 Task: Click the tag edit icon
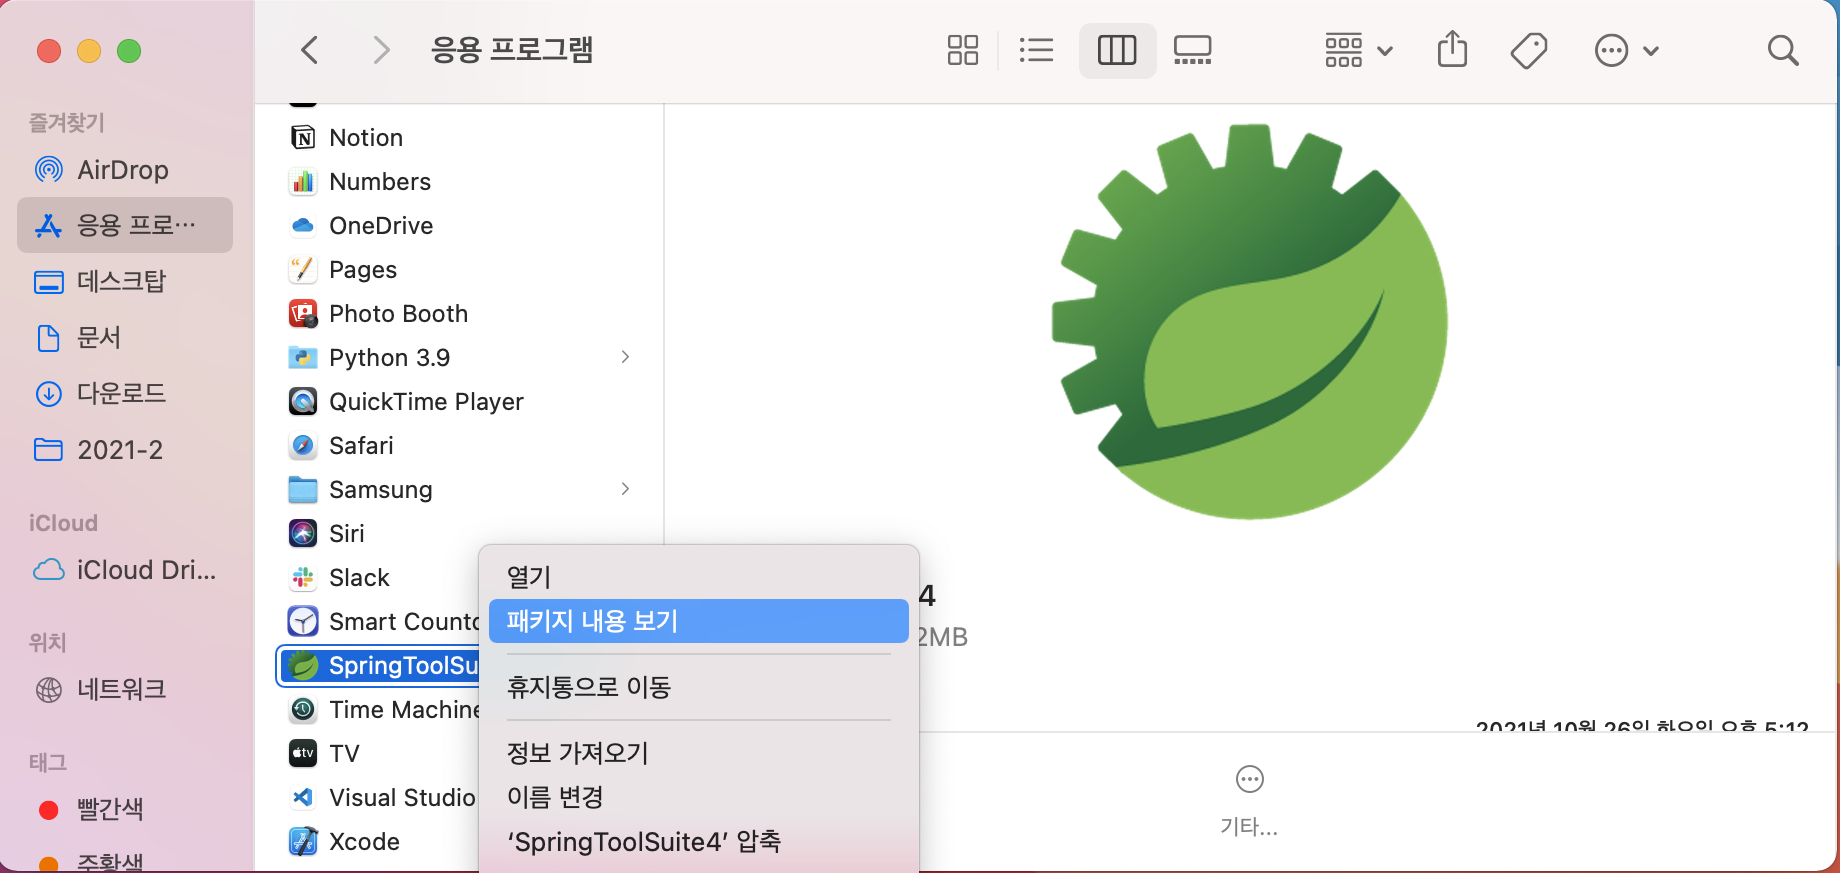coord(1528,50)
